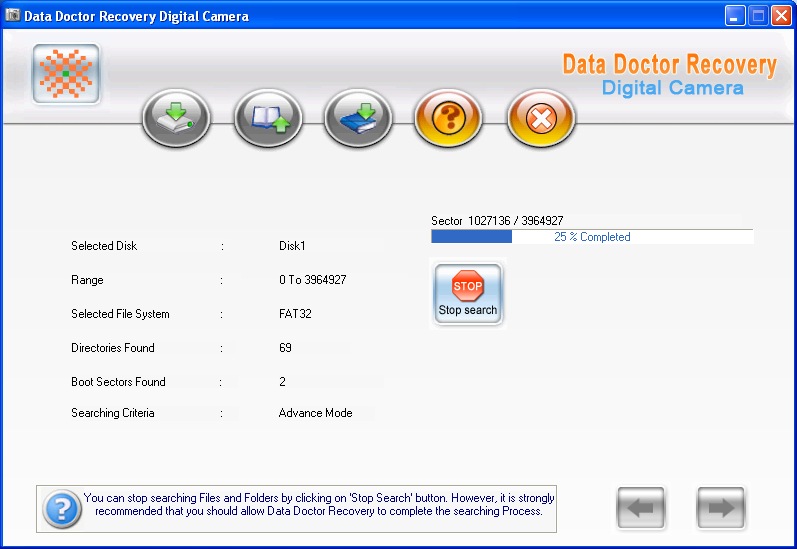Click the blue book with down arrow icon

358,118
